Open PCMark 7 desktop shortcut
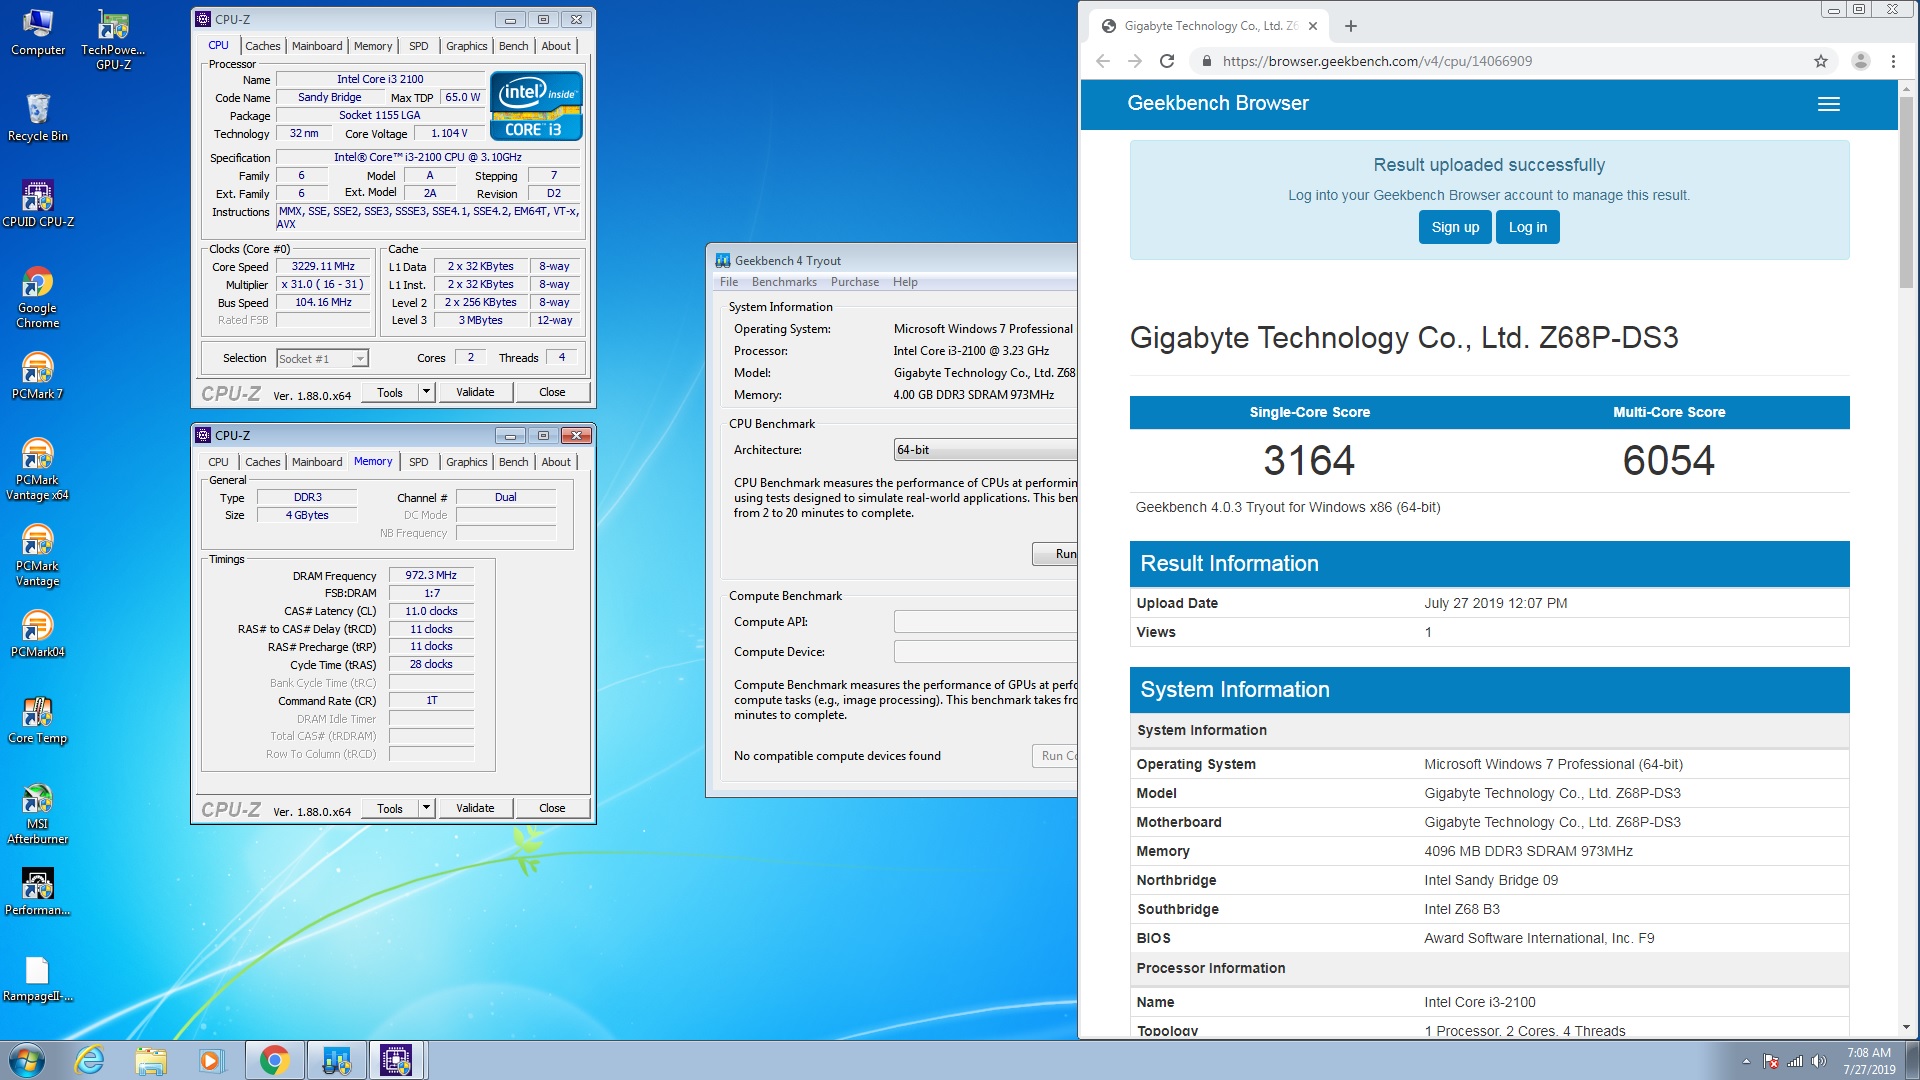1920x1080 pixels. coord(38,376)
